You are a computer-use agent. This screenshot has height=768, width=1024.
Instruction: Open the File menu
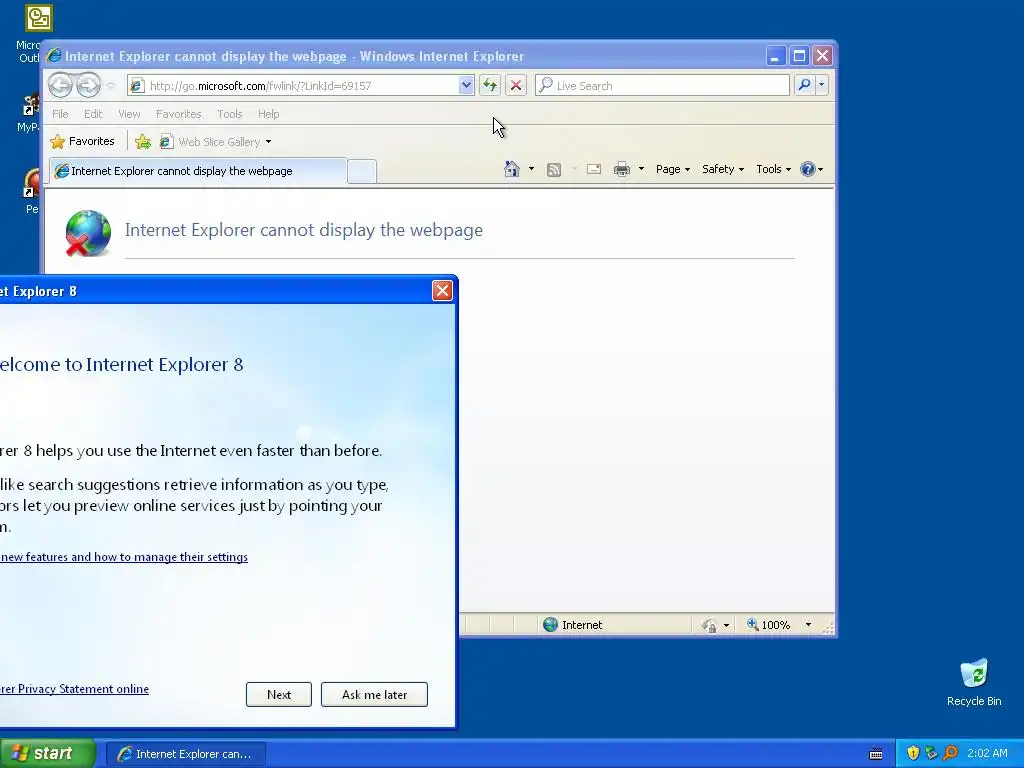tap(60, 114)
